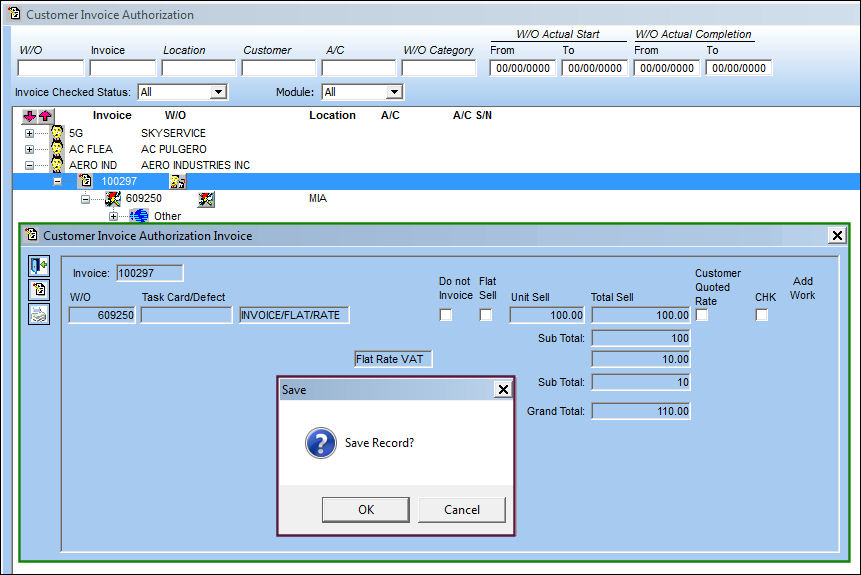
Task: Click the INVOICE/FLAT/RATE description field
Action: pos(294,315)
